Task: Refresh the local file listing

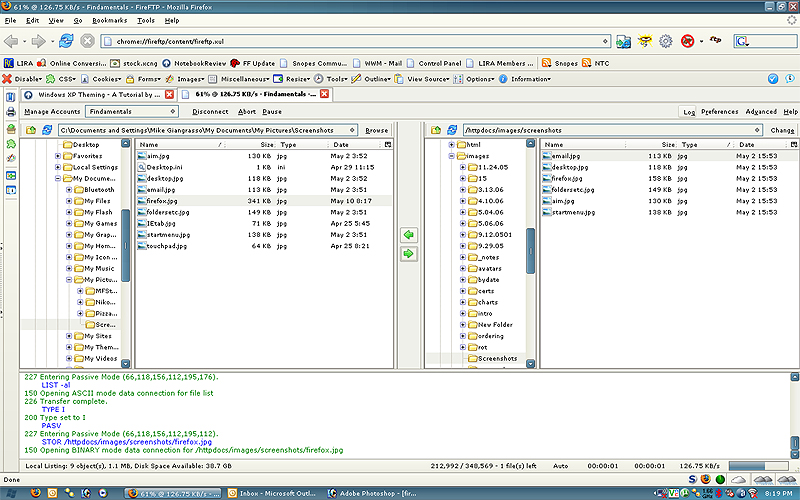Action: pyautogui.click(x=47, y=130)
